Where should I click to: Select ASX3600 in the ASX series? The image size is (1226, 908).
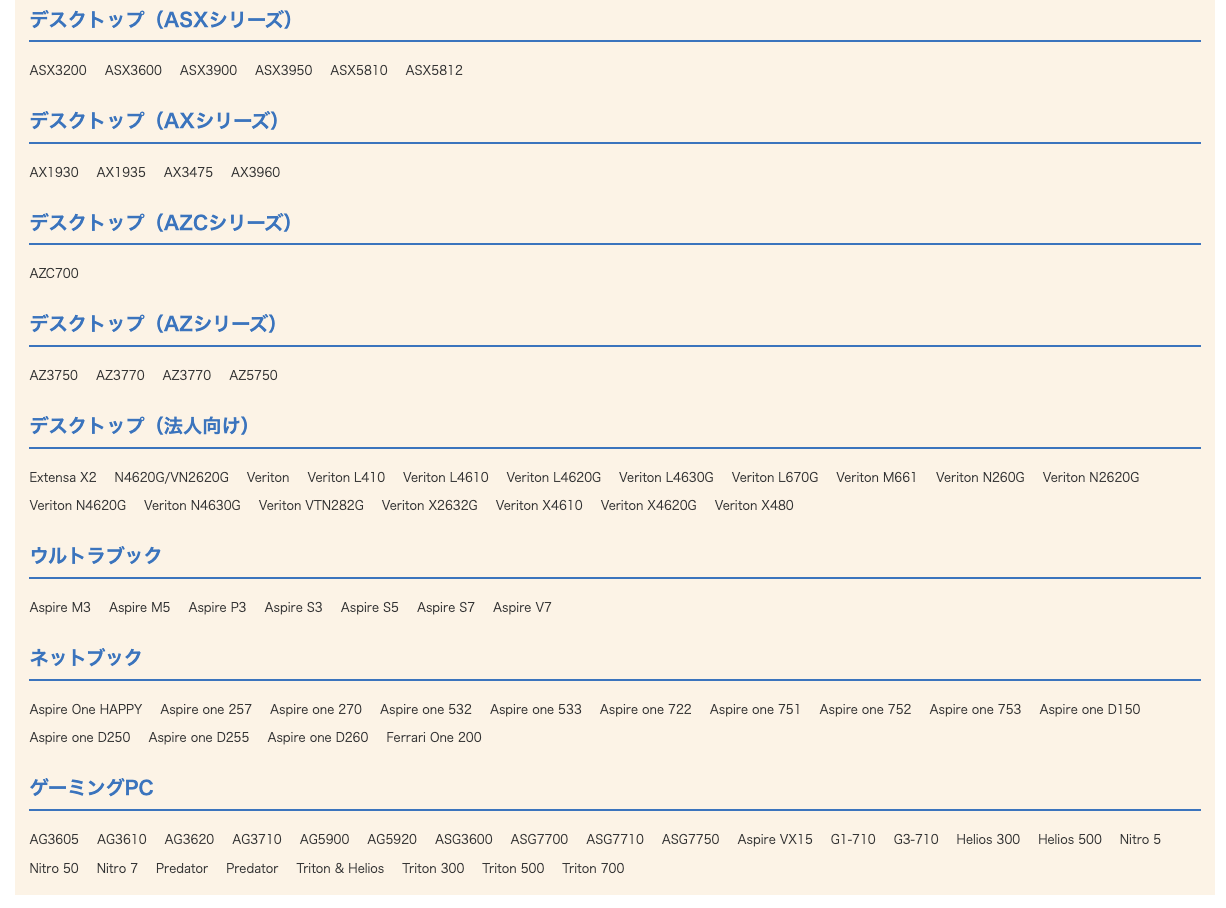(x=133, y=70)
